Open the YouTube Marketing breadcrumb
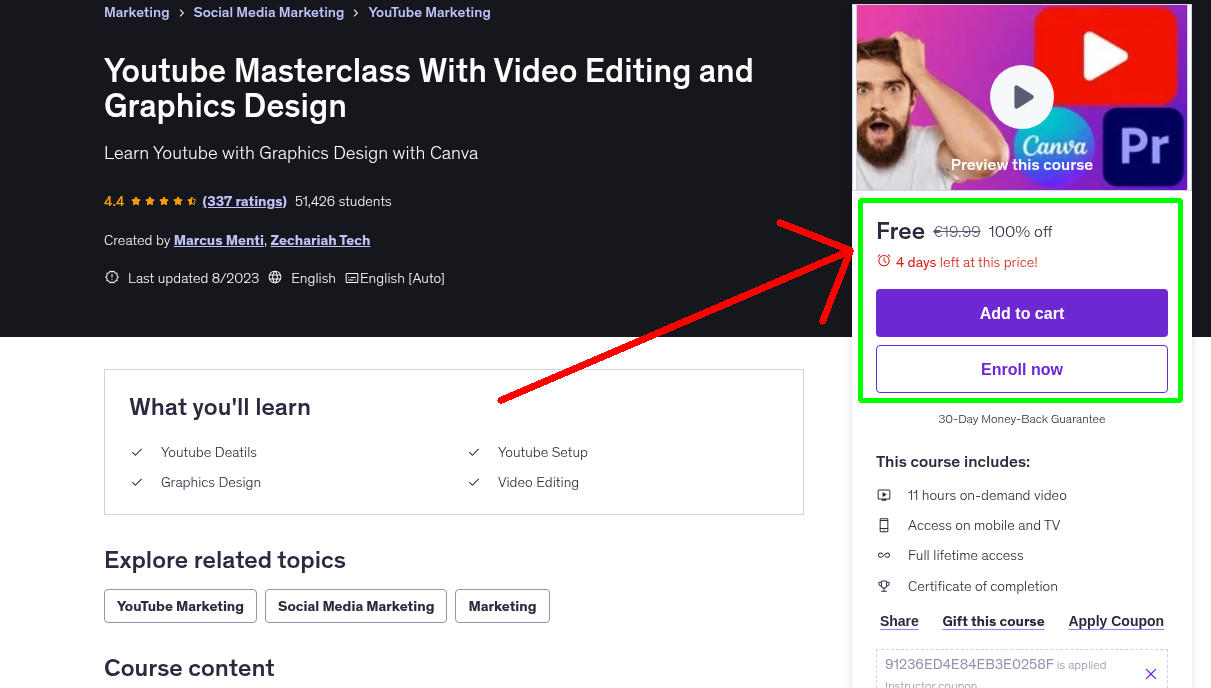Screen dimensions: 1211x688 tap(430, 12)
